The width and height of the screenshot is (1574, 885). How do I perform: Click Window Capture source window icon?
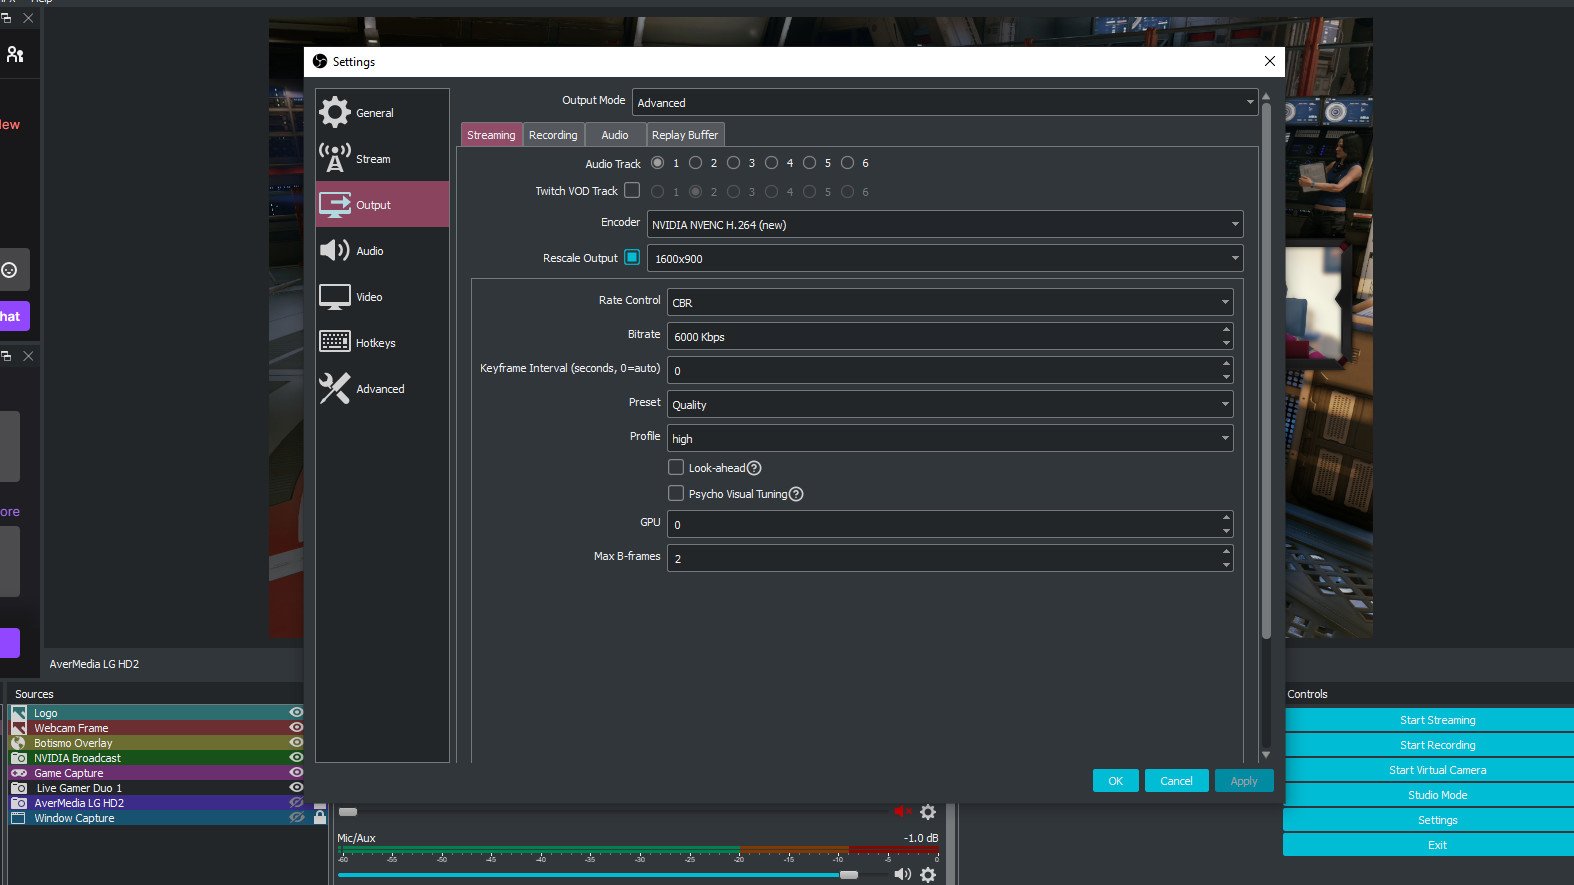(x=19, y=818)
